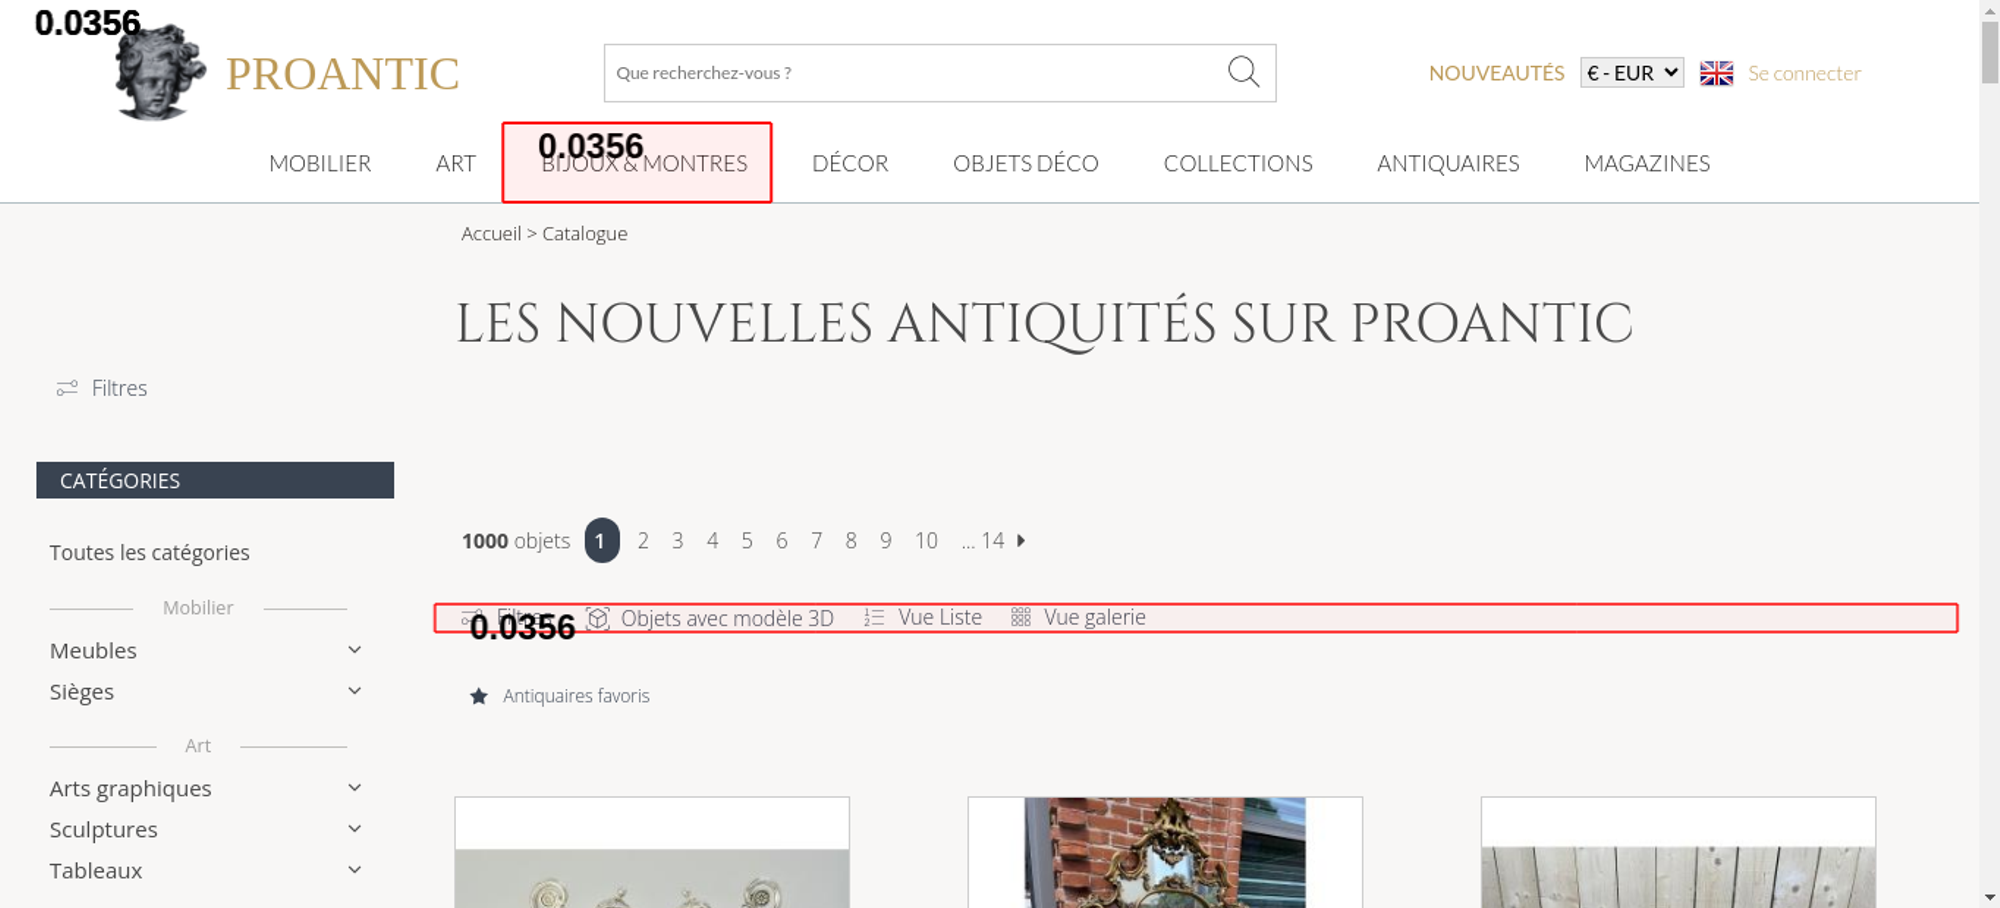
Task: Select the Vue galerie grid icon
Action: pyautogui.click(x=1020, y=618)
